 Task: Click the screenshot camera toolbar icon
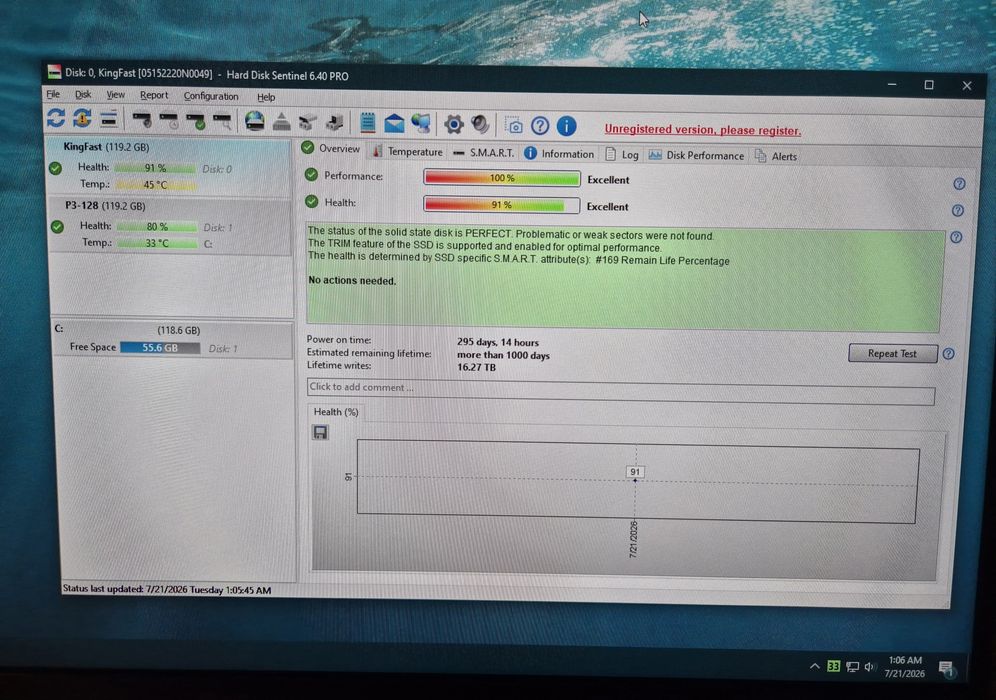point(514,125)
